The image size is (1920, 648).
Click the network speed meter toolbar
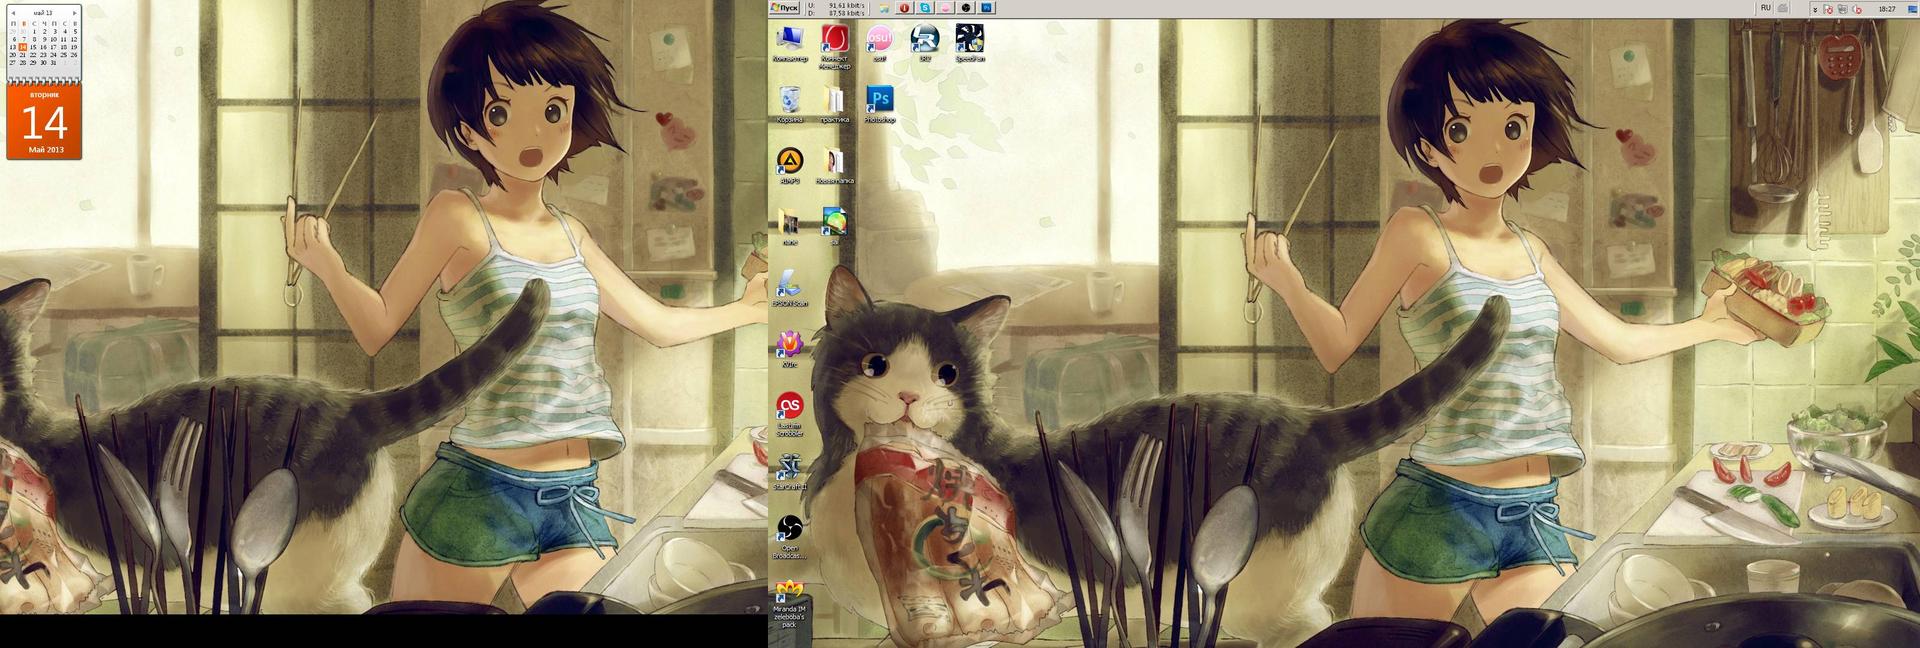(836, 8)
